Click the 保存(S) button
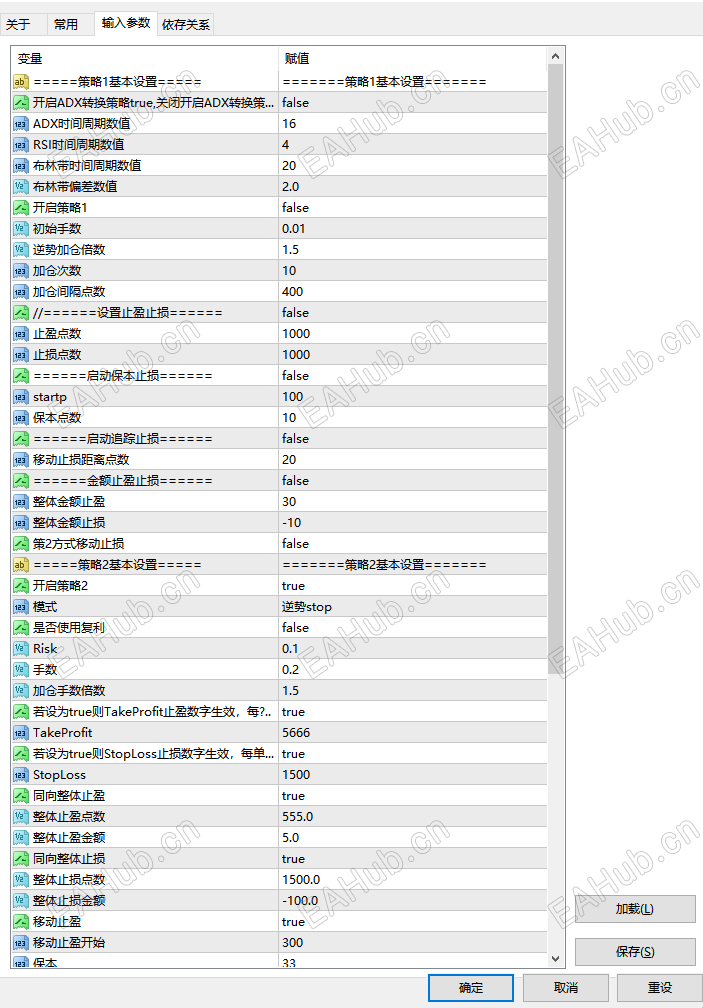Image resolution: width=703 pixels, height=1008 pixels. coord(635,951)
